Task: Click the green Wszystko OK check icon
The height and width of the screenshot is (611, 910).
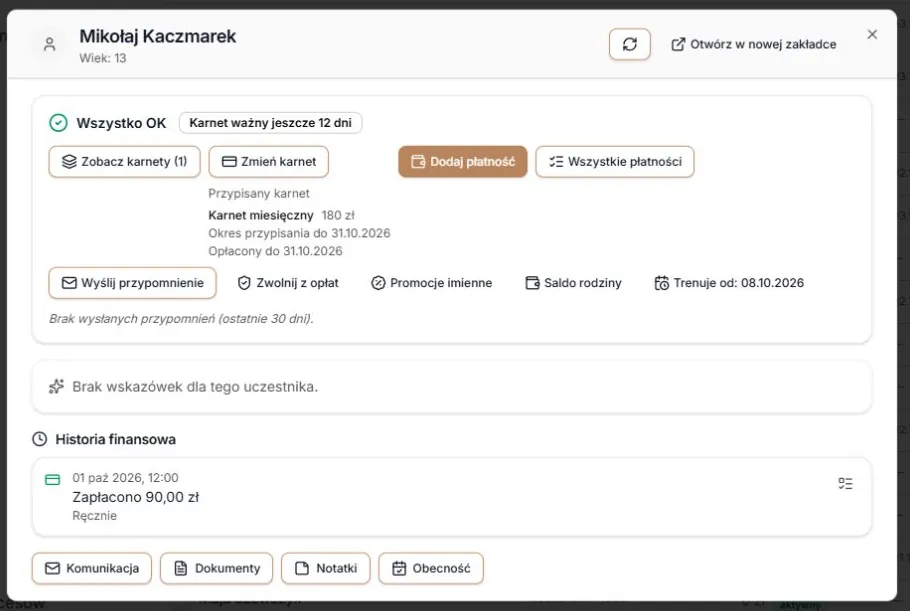Action: tap(58, 123)
